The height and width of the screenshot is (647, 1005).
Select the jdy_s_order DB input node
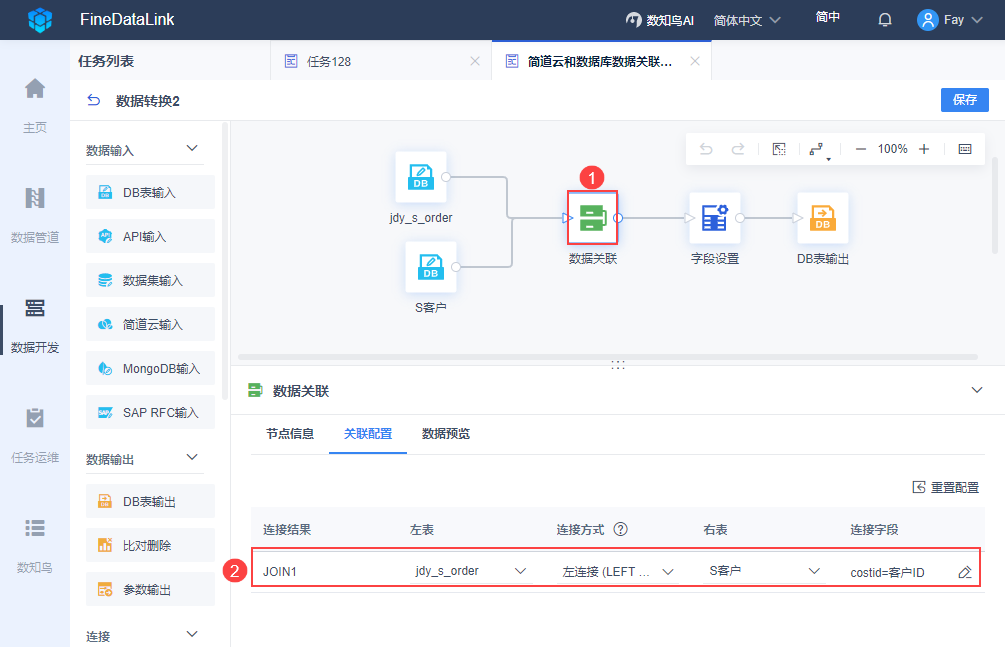(420, 177)
